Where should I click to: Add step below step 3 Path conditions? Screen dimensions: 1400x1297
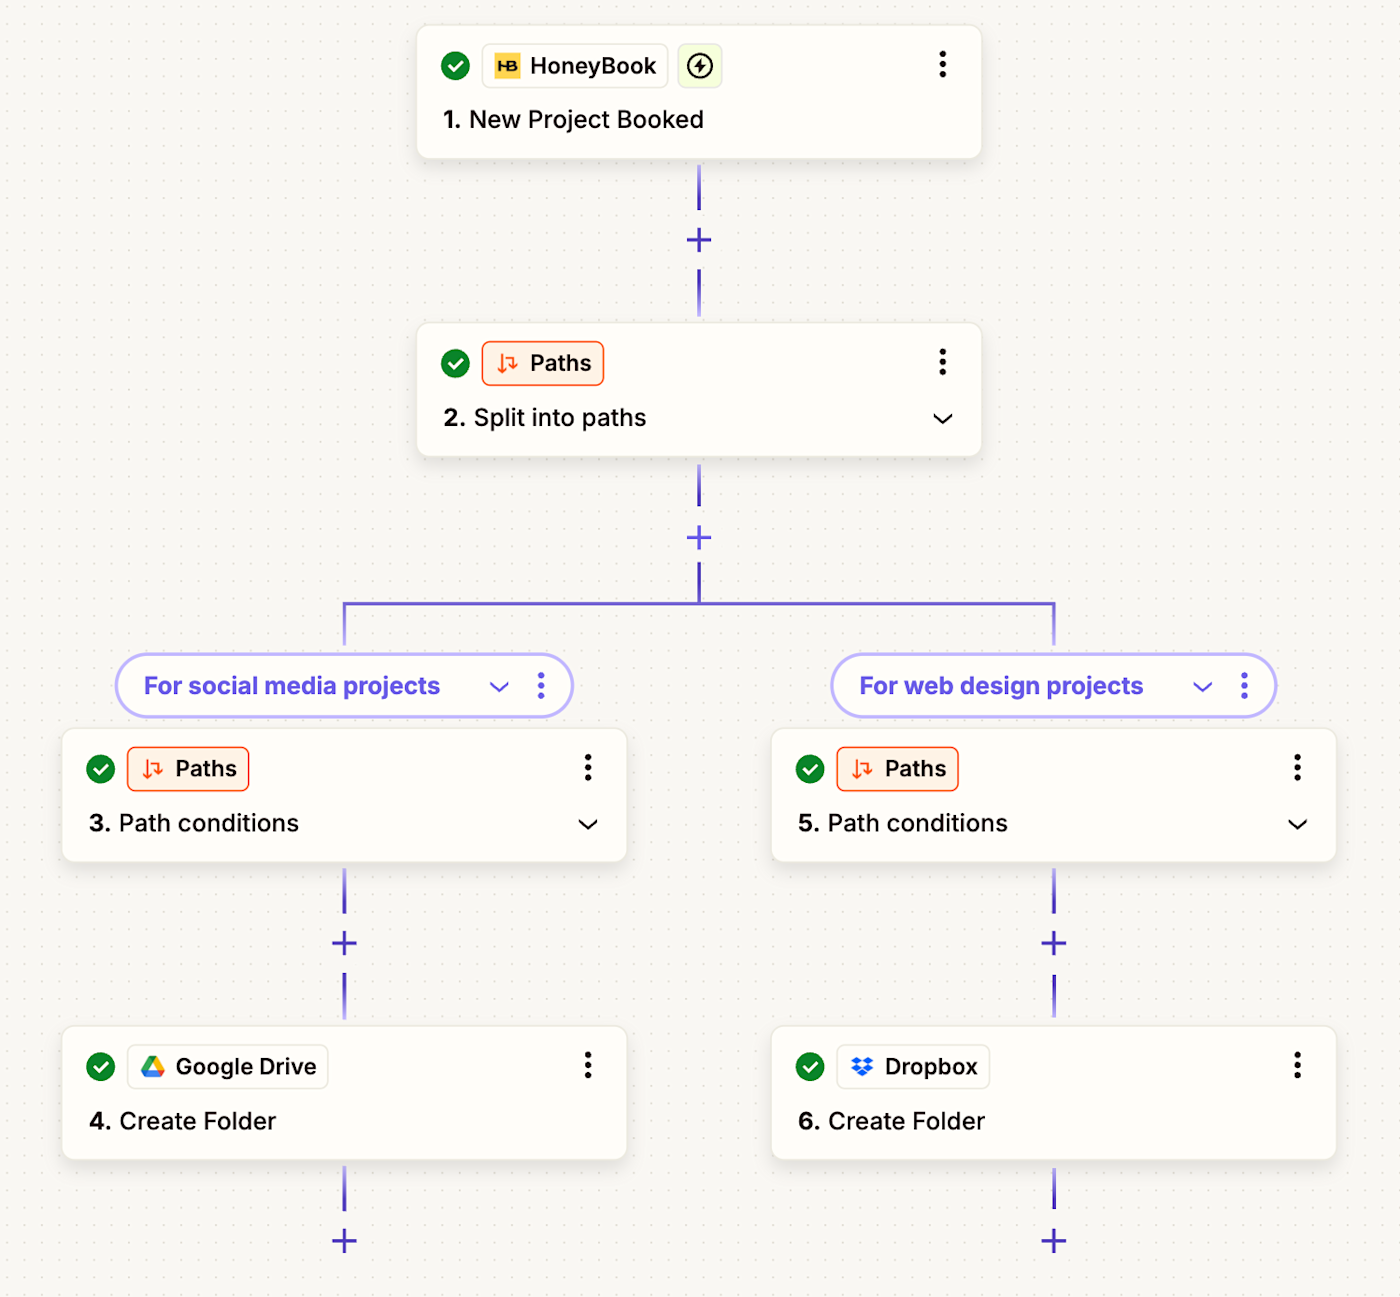[344, 943]
